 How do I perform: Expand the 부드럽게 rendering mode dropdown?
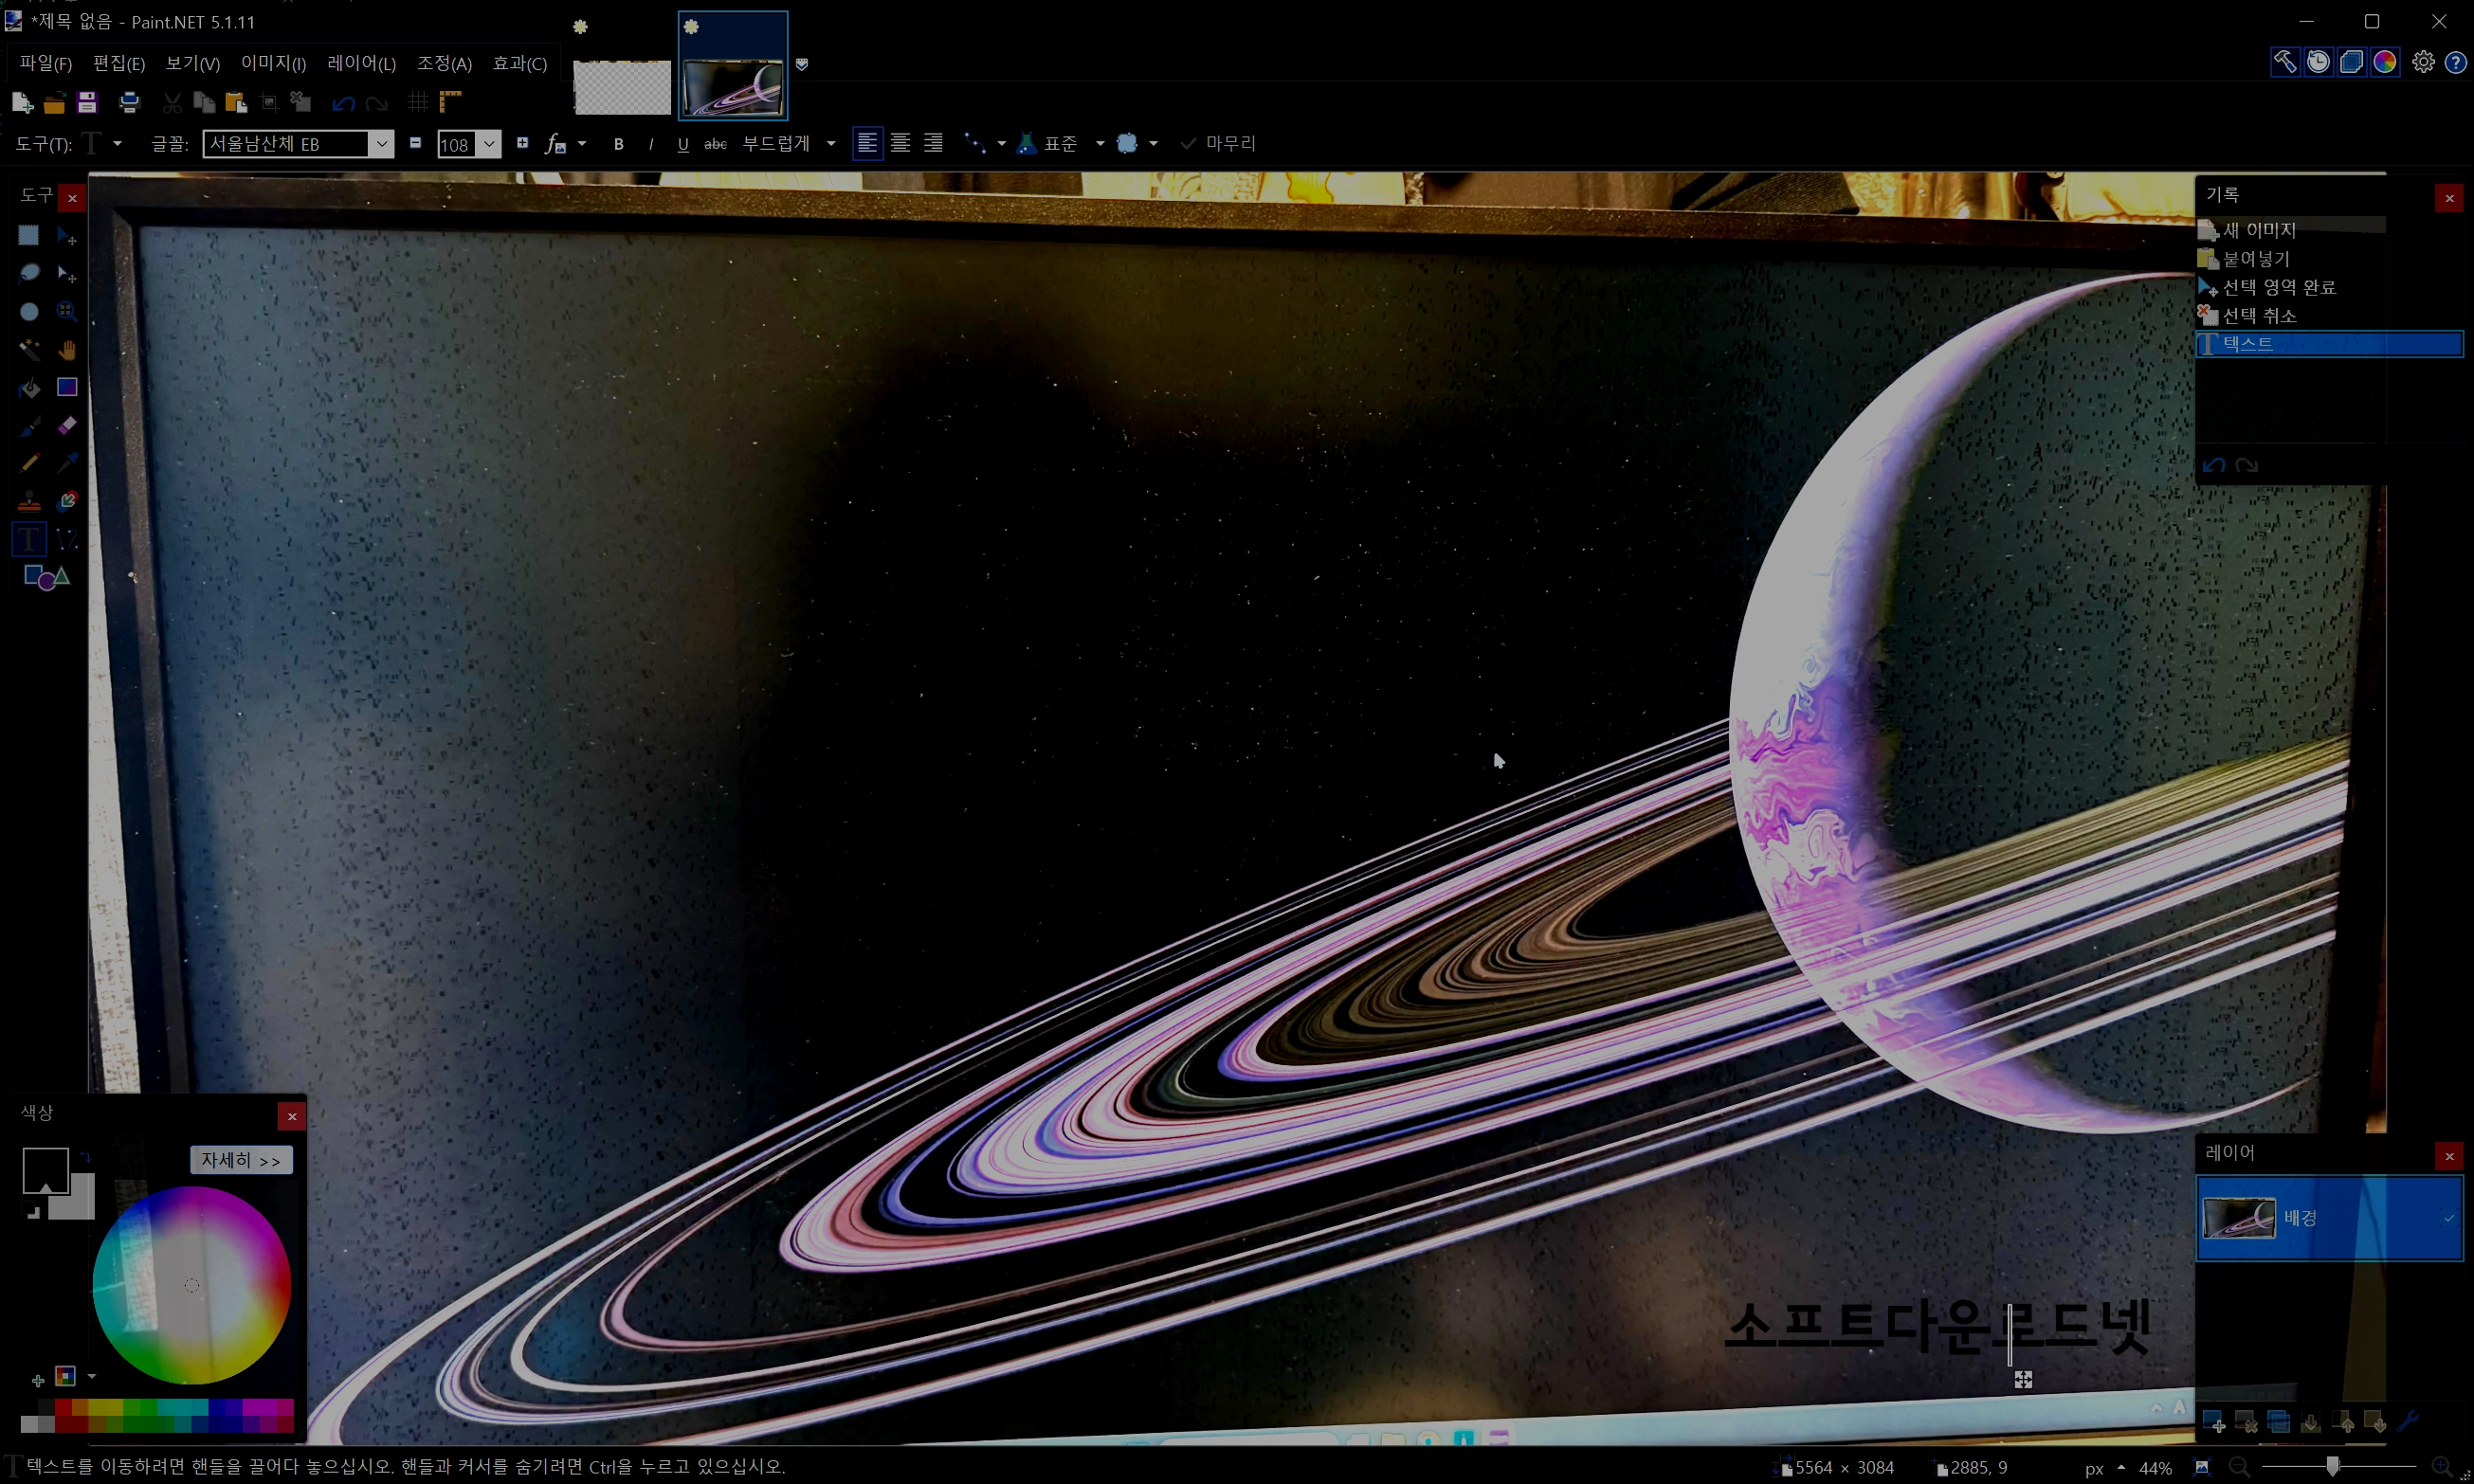830,144
